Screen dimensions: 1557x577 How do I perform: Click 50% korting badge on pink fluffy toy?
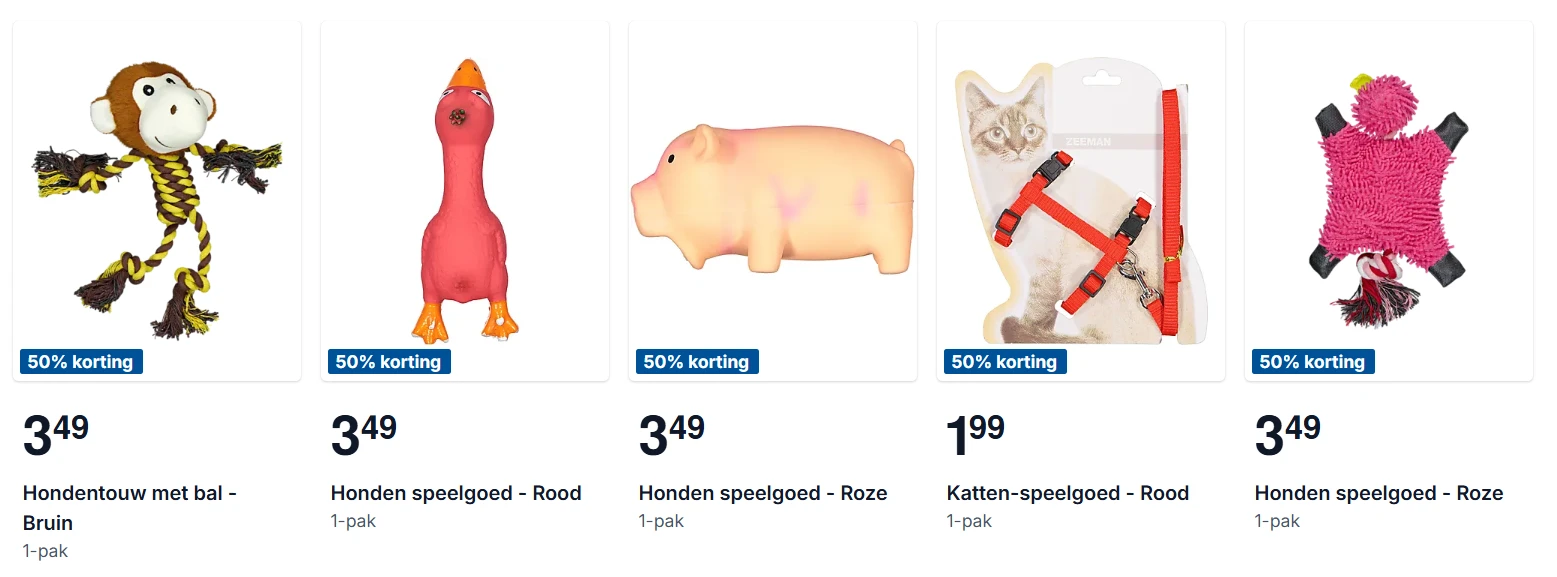coord(1313,362)
